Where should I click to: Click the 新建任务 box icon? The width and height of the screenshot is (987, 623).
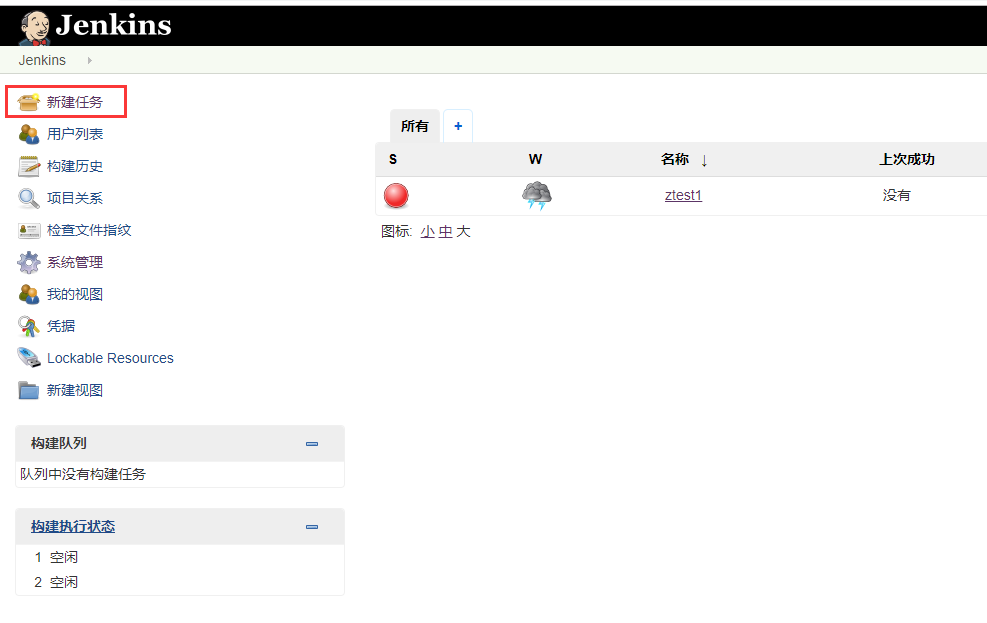pos(28,102)
